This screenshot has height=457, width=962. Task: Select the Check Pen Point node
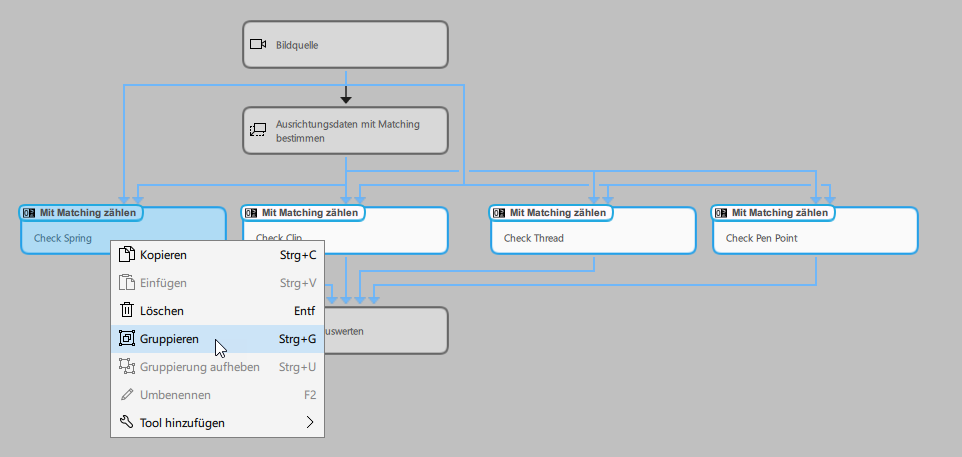(814, 238)
